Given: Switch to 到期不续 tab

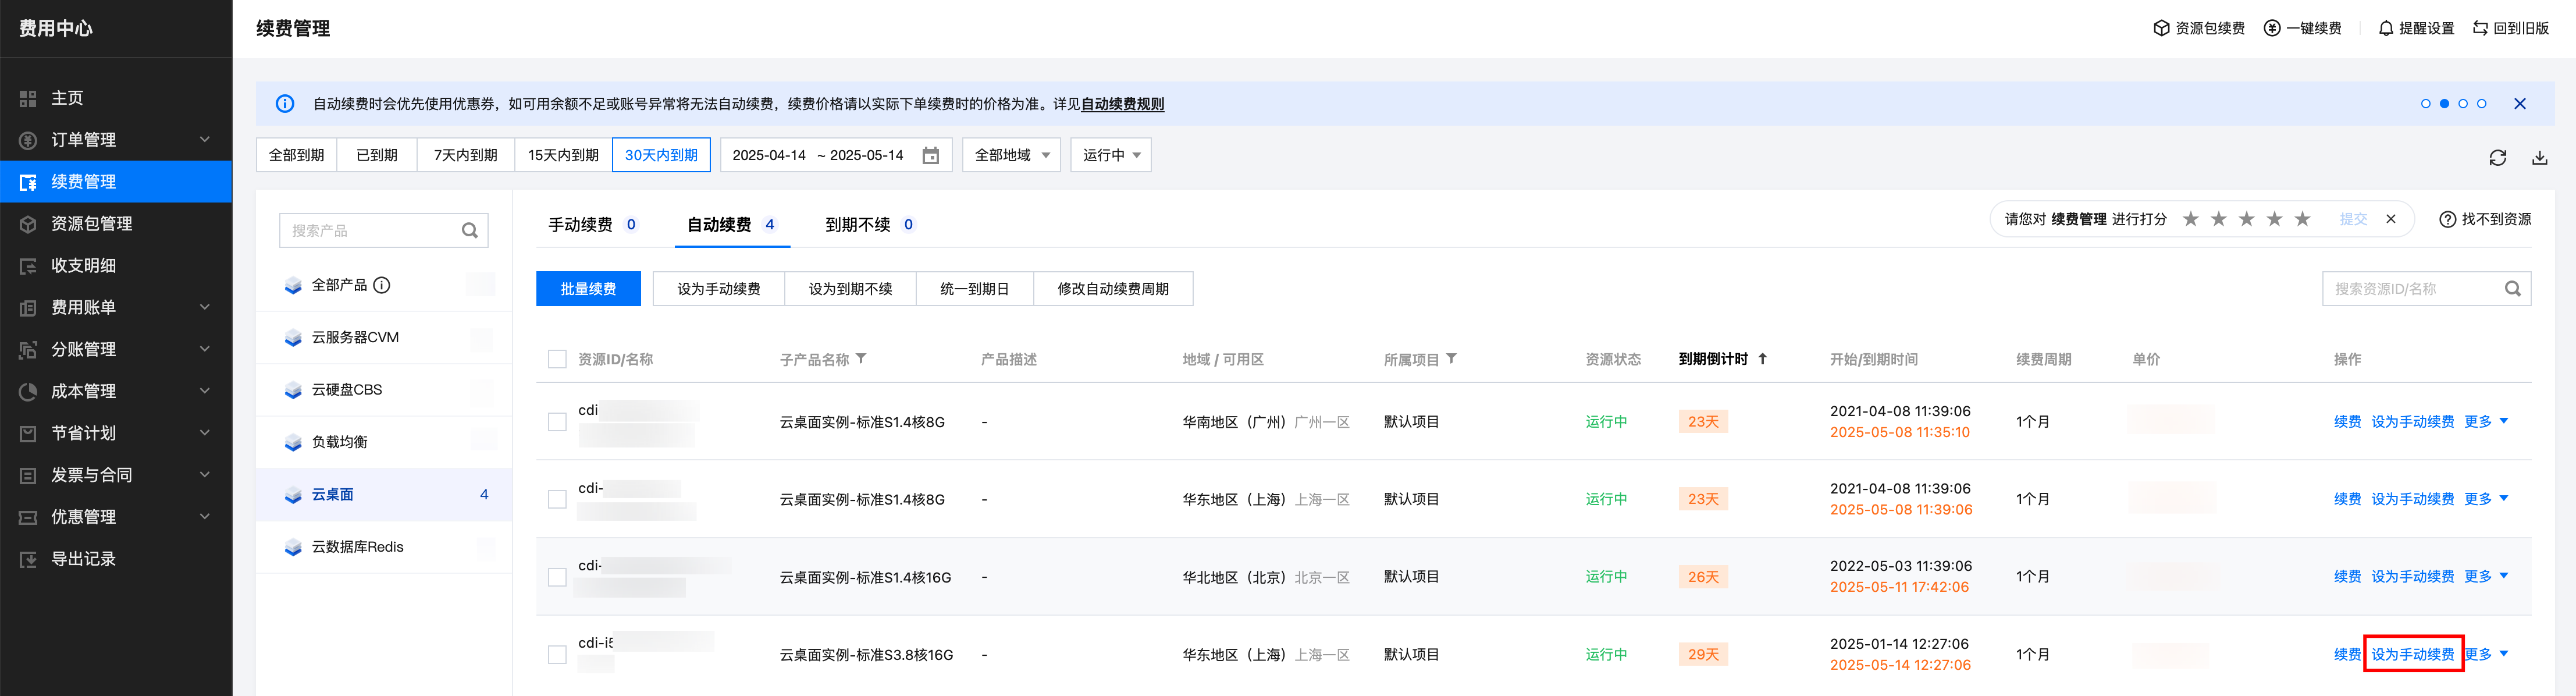Looking at the screenshot, I should 869,225.
